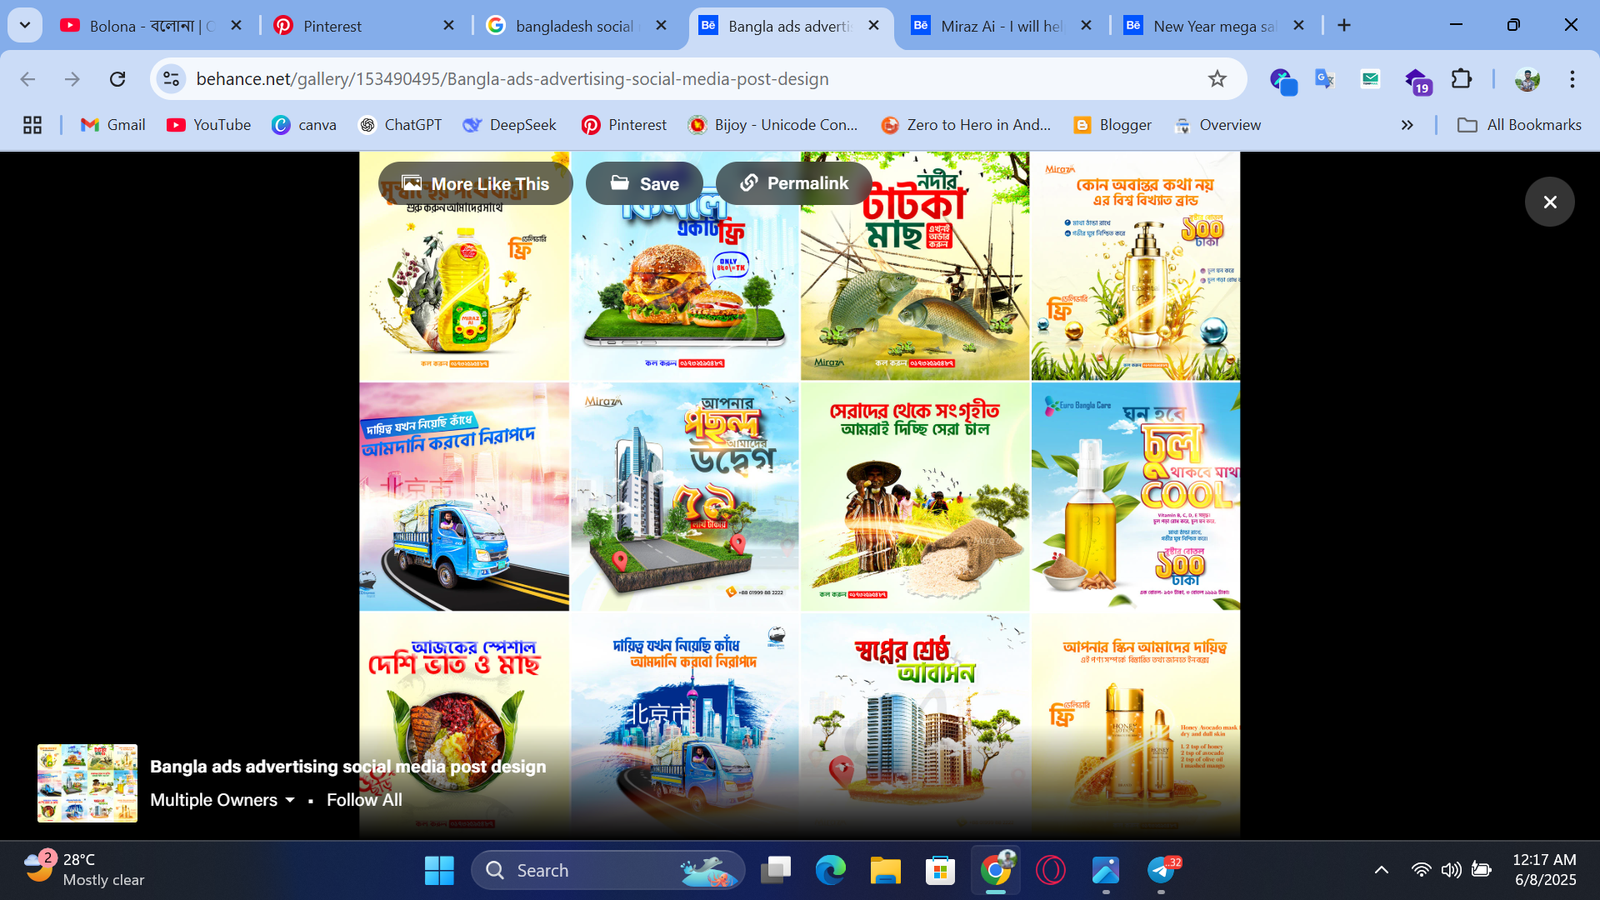Open the tab search dropdown arrow
The height and width of the screenshot is (900, 1600).
tap(25, 25)
